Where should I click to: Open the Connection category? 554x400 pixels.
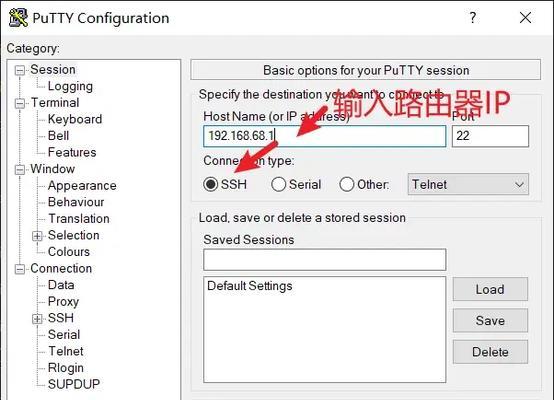[x=61, y=269]
